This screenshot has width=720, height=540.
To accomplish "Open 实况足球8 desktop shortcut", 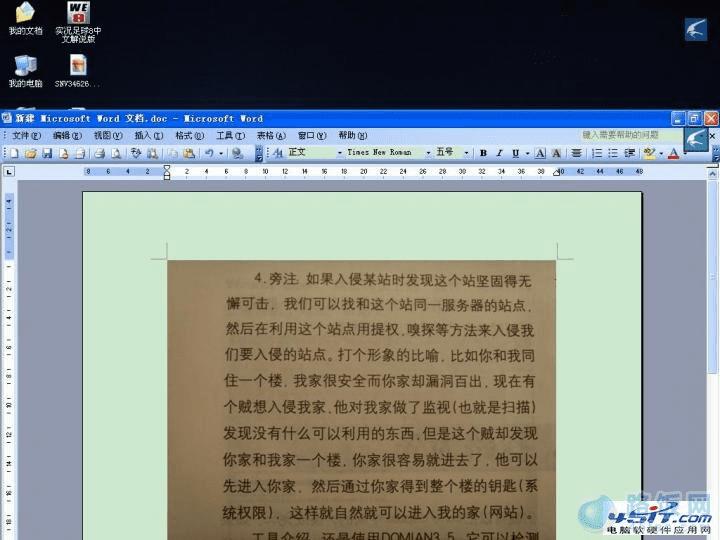I will (x=78, y=22).
